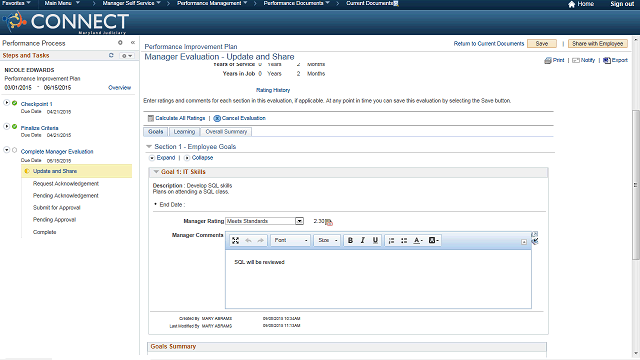Click the Calculate All Ratings calculator icon
Image resolution: width=640 pixels, height=360 pixels.
pos(151,118)
